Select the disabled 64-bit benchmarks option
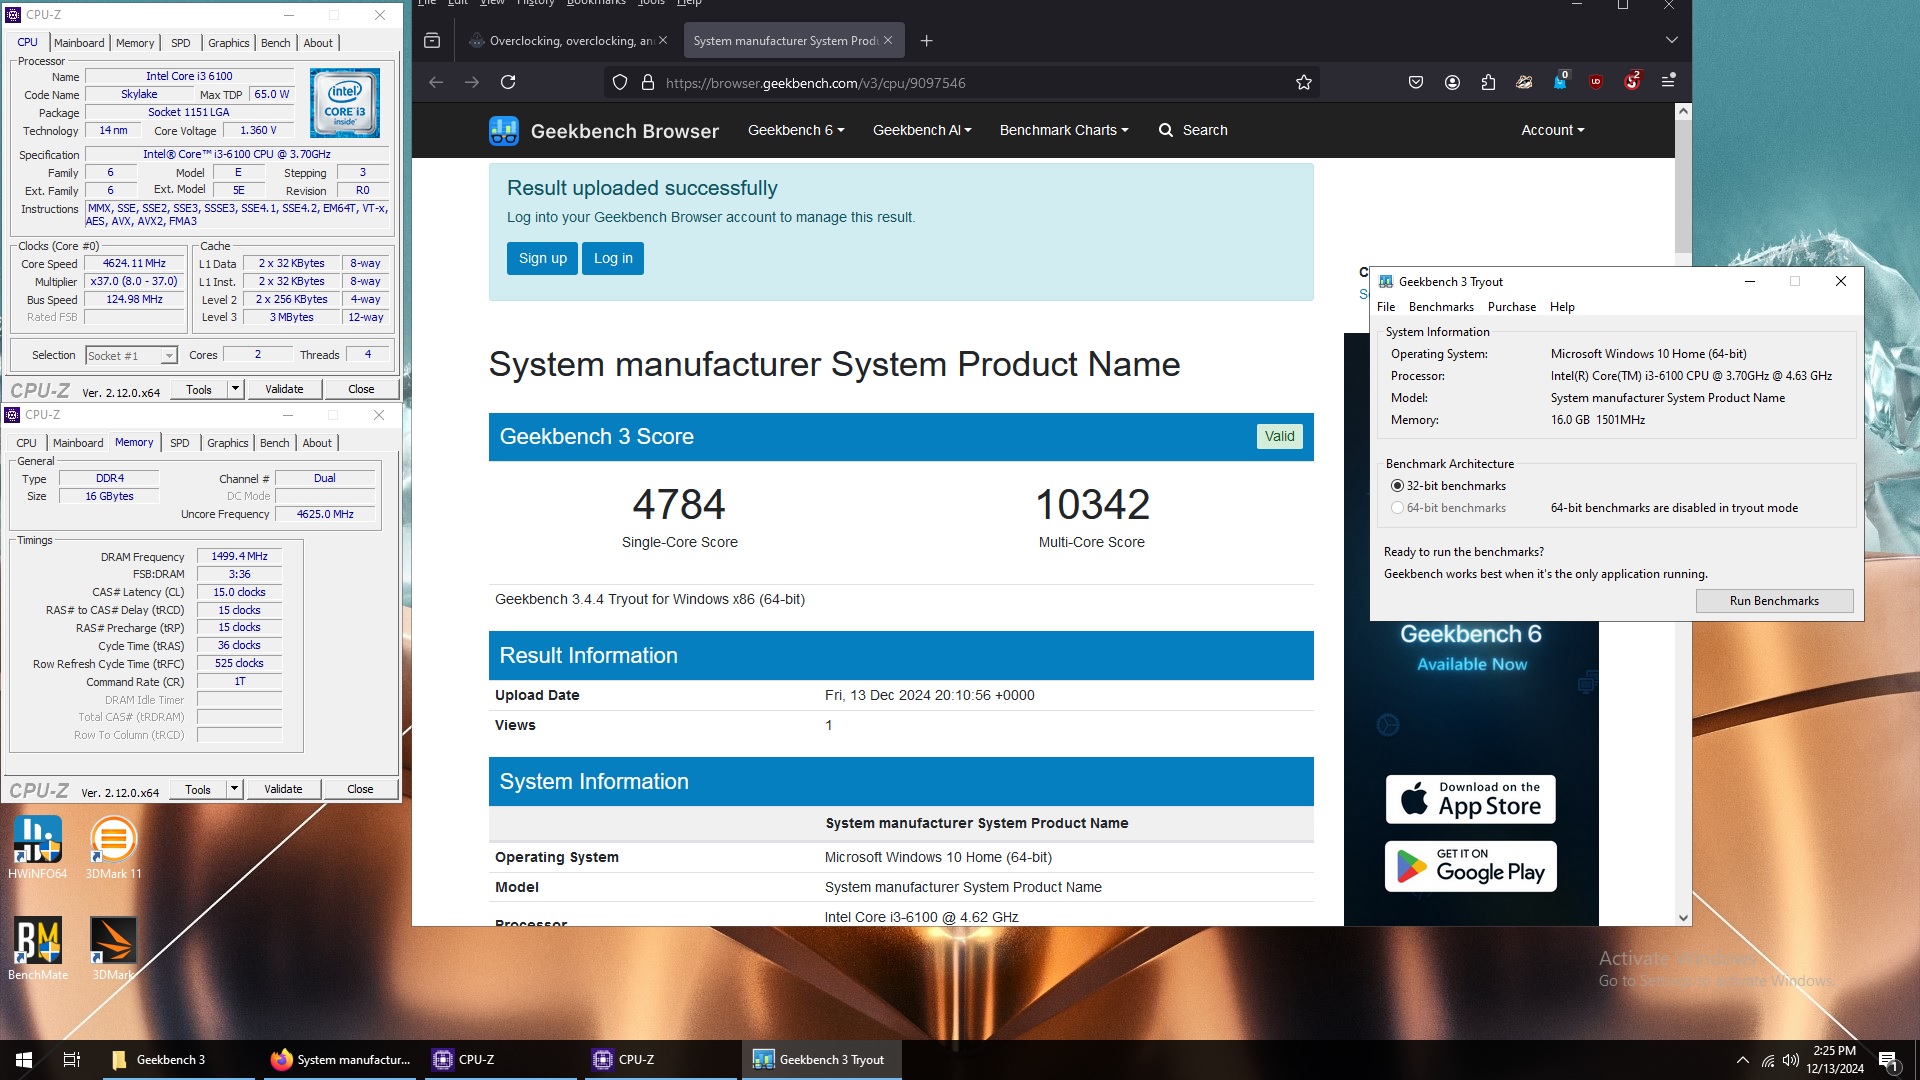The width and height of the screenshot is (1920, 1080). click(x=1397, y=508)
